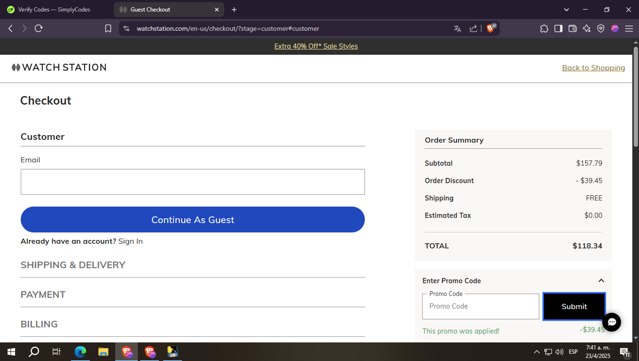
Task: Open Extra 40% Off Sale Styles link
Action: coord(316,46)
